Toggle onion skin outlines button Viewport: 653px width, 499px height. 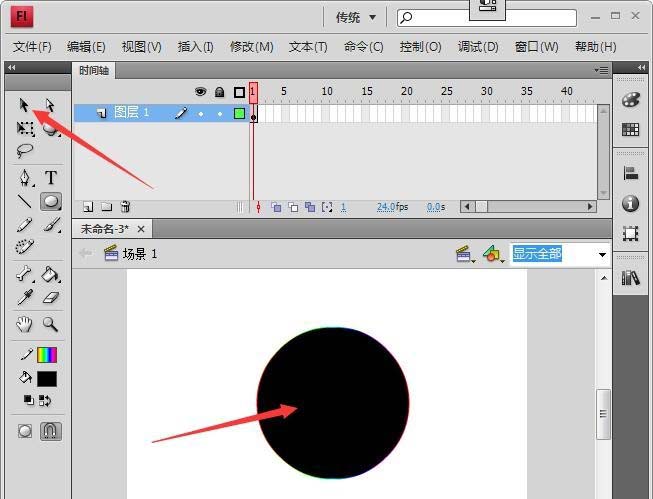coord(293,207)
